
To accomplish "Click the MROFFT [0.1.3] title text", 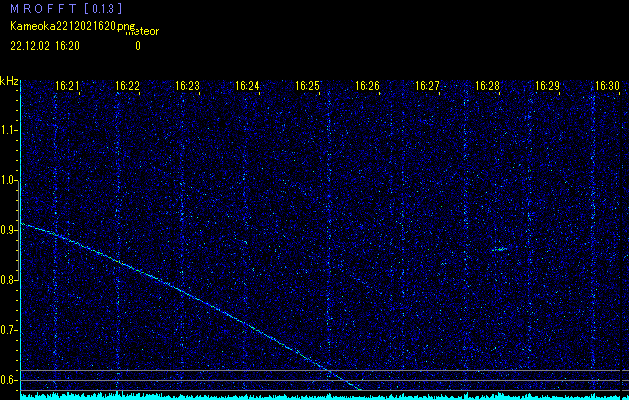I will (x=66, y=8).
